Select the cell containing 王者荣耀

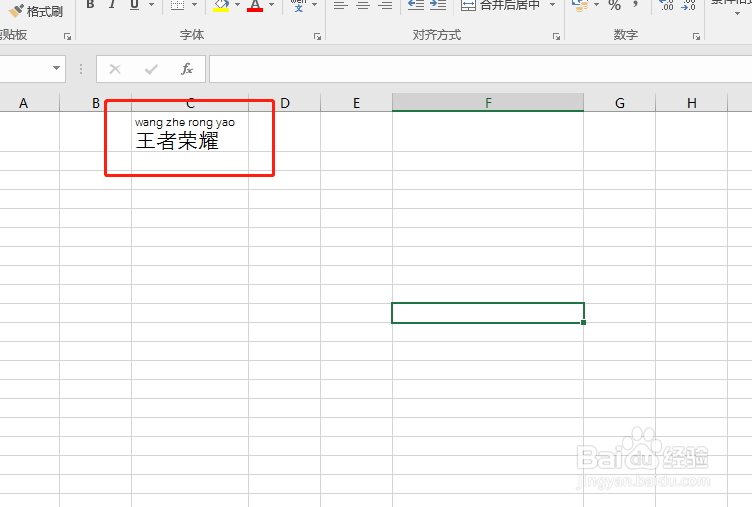tap(190, 132)
